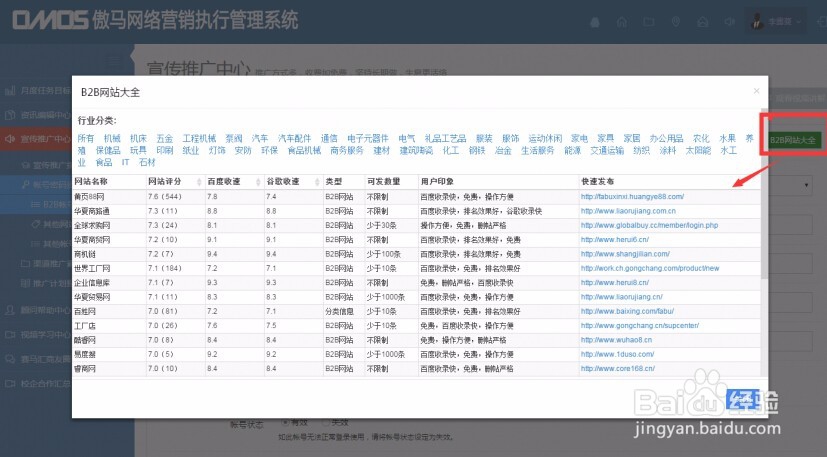Image resolution: width=827 pixels, height=457 pixels.
Task: Click the green B2B网站大全 button
Action: (793, 140)
